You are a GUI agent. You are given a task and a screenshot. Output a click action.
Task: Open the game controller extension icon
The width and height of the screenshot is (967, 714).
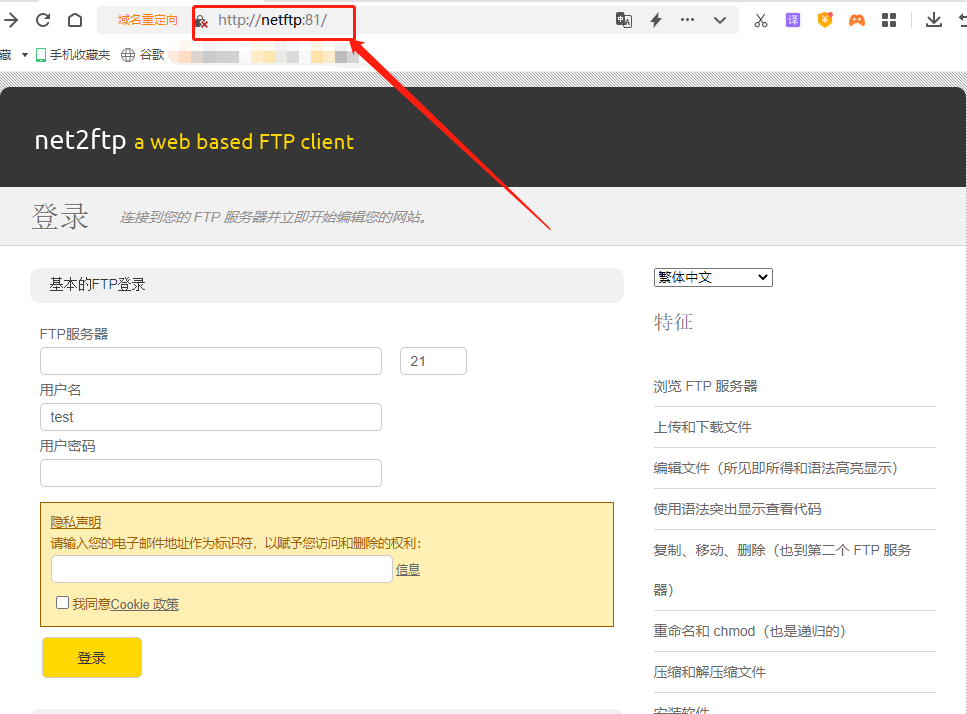857,20
